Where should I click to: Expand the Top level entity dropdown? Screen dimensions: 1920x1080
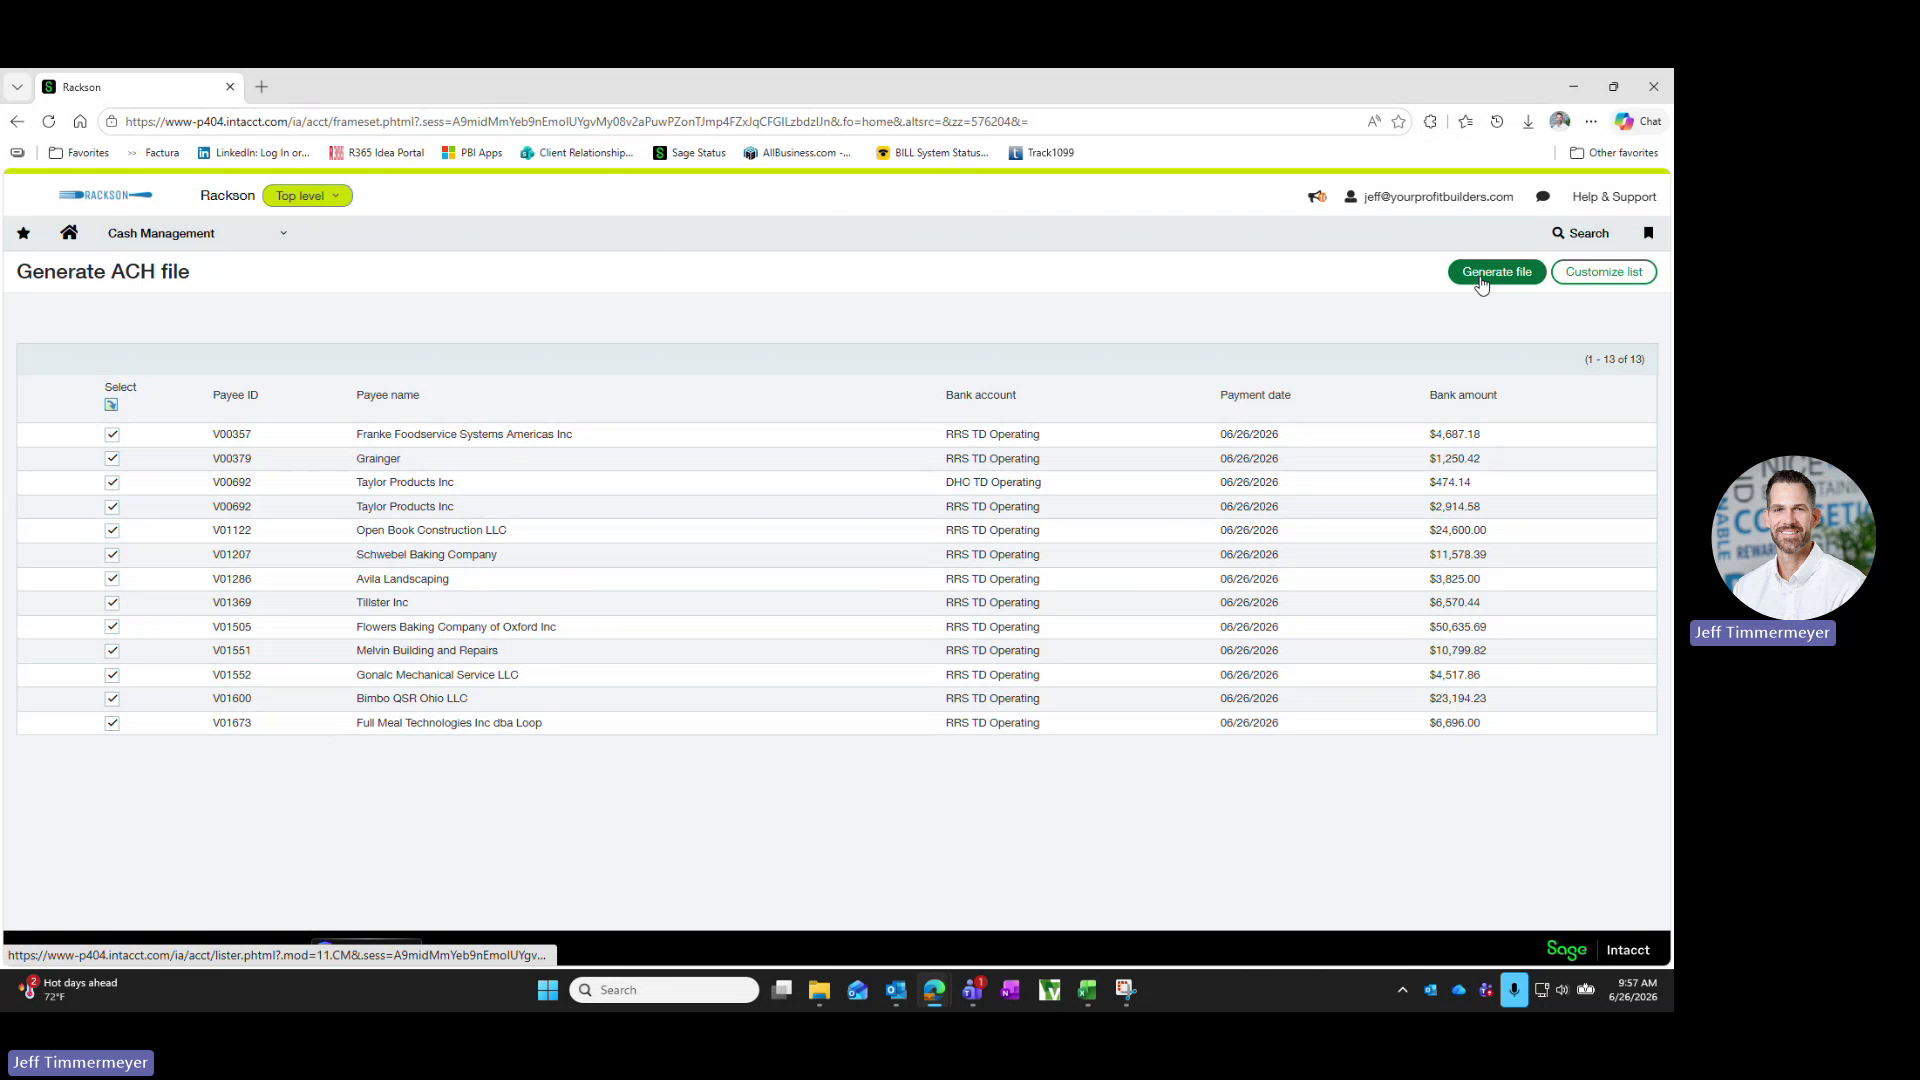[307, 196]
